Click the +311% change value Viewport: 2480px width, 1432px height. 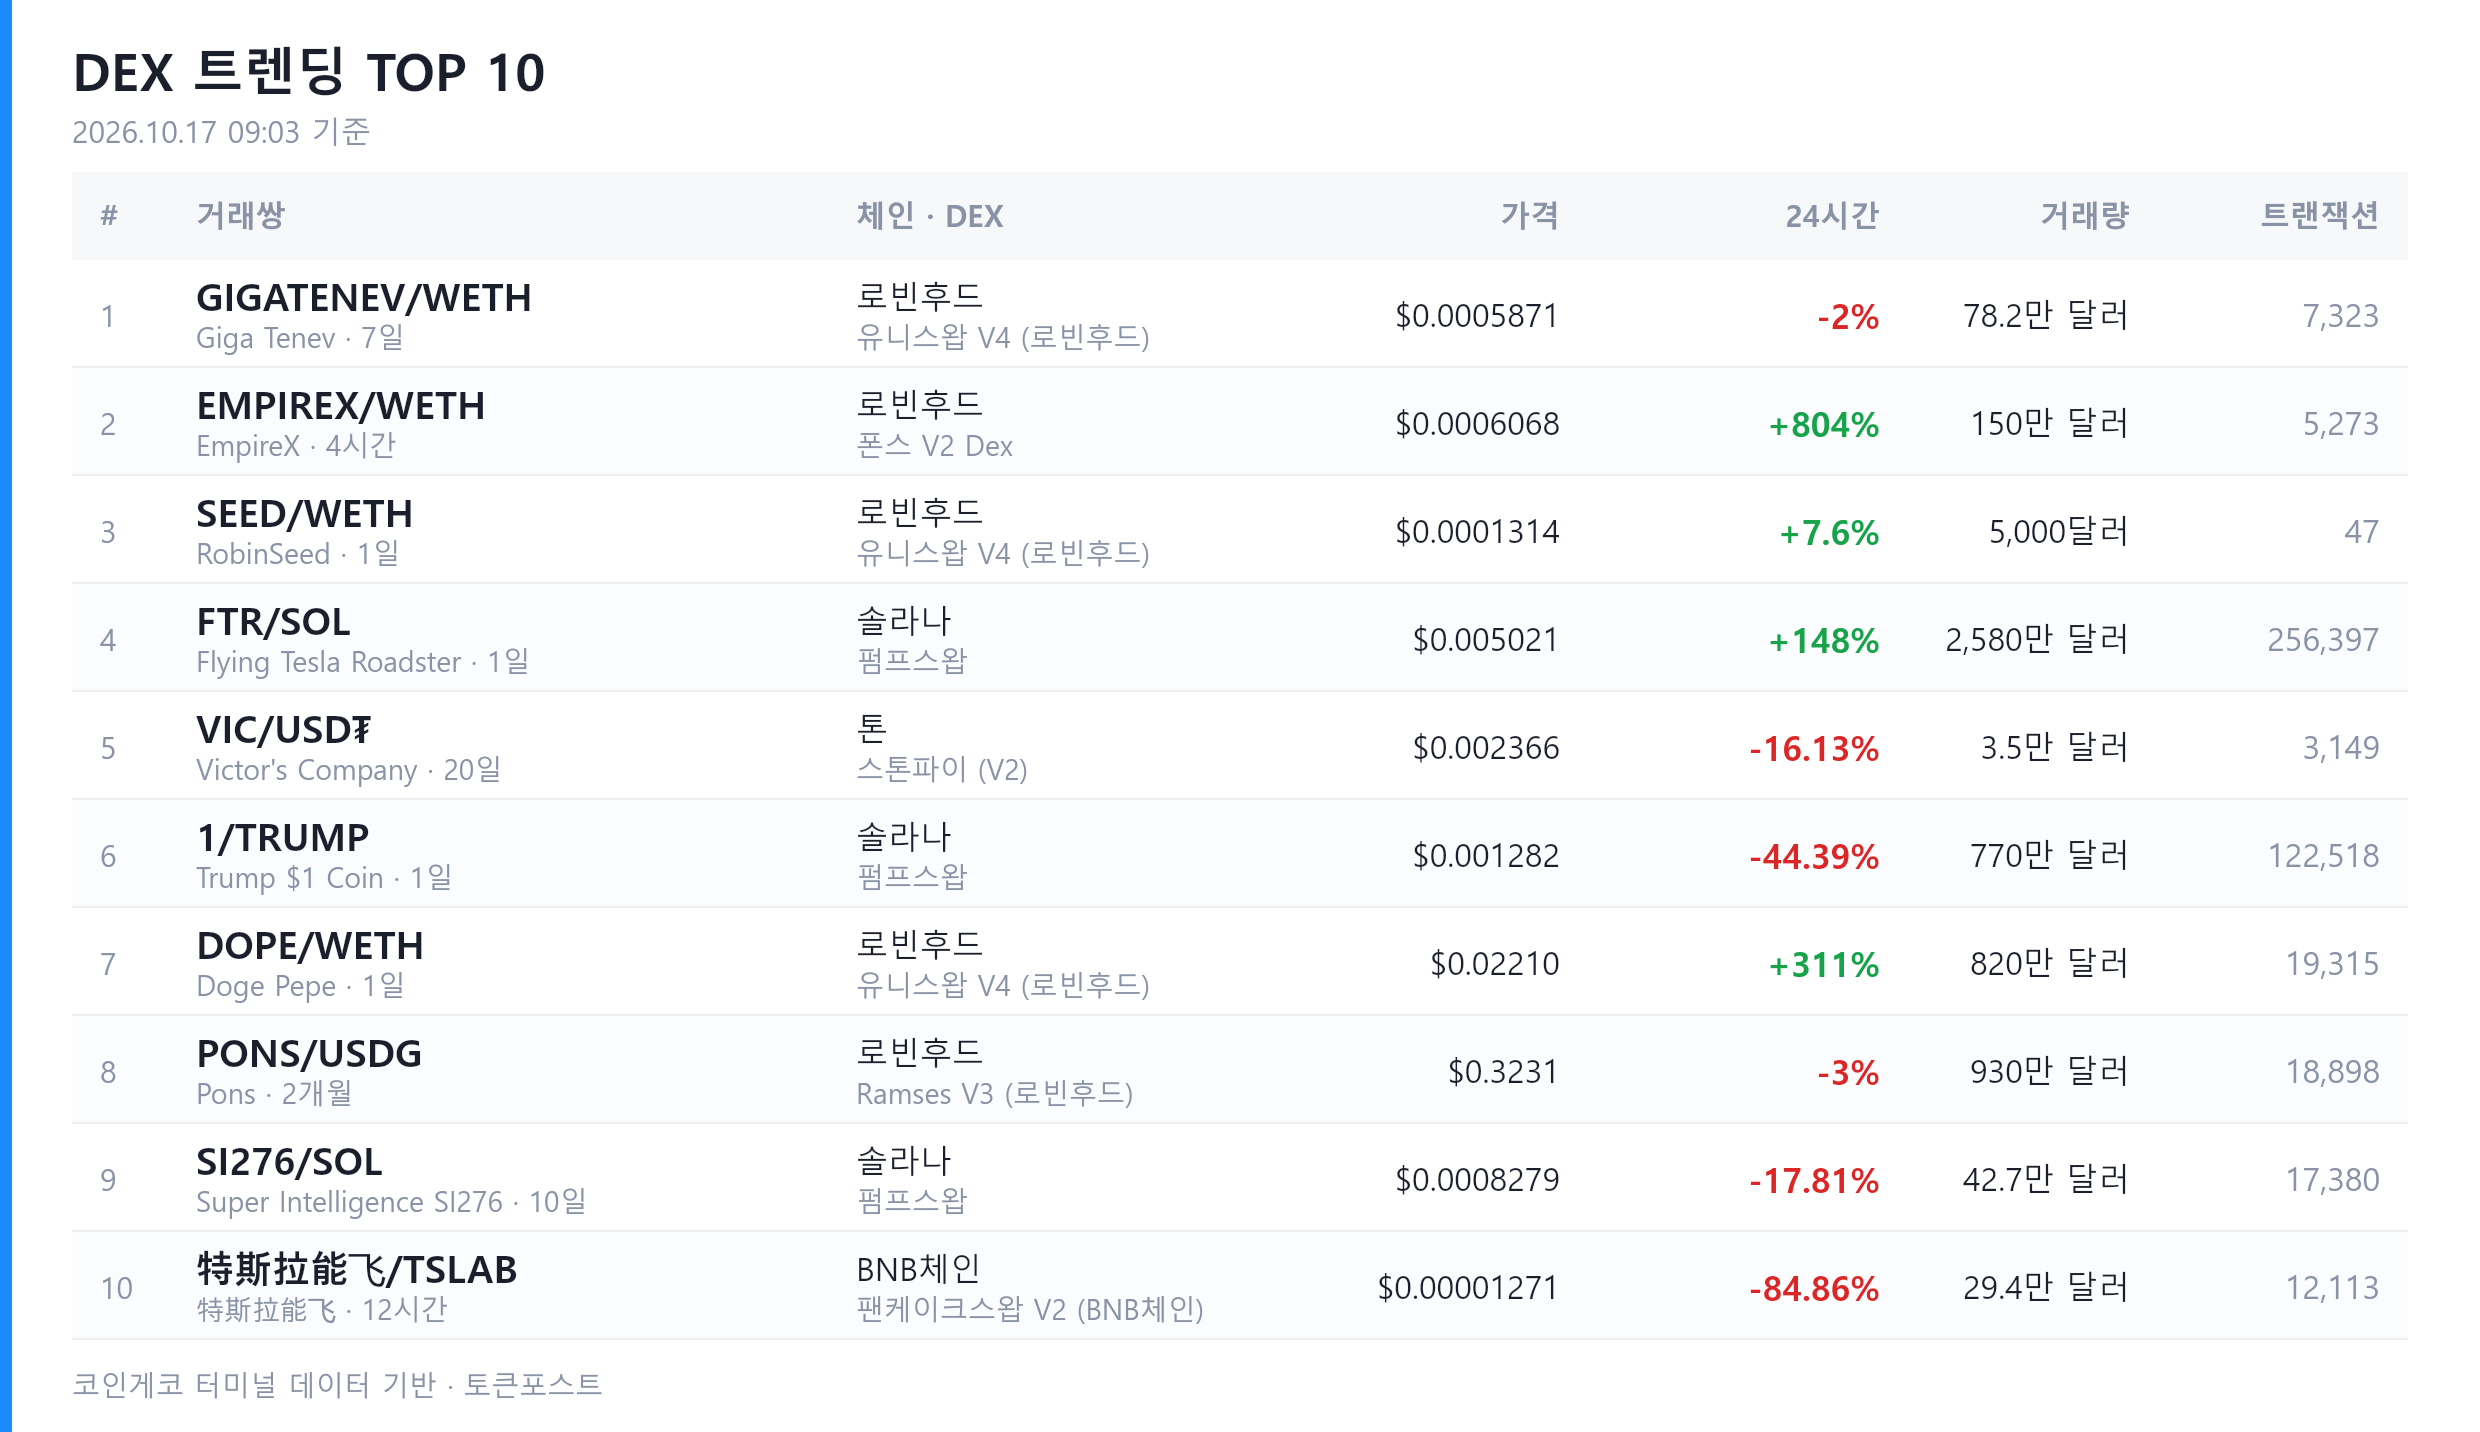[1824, 965]
